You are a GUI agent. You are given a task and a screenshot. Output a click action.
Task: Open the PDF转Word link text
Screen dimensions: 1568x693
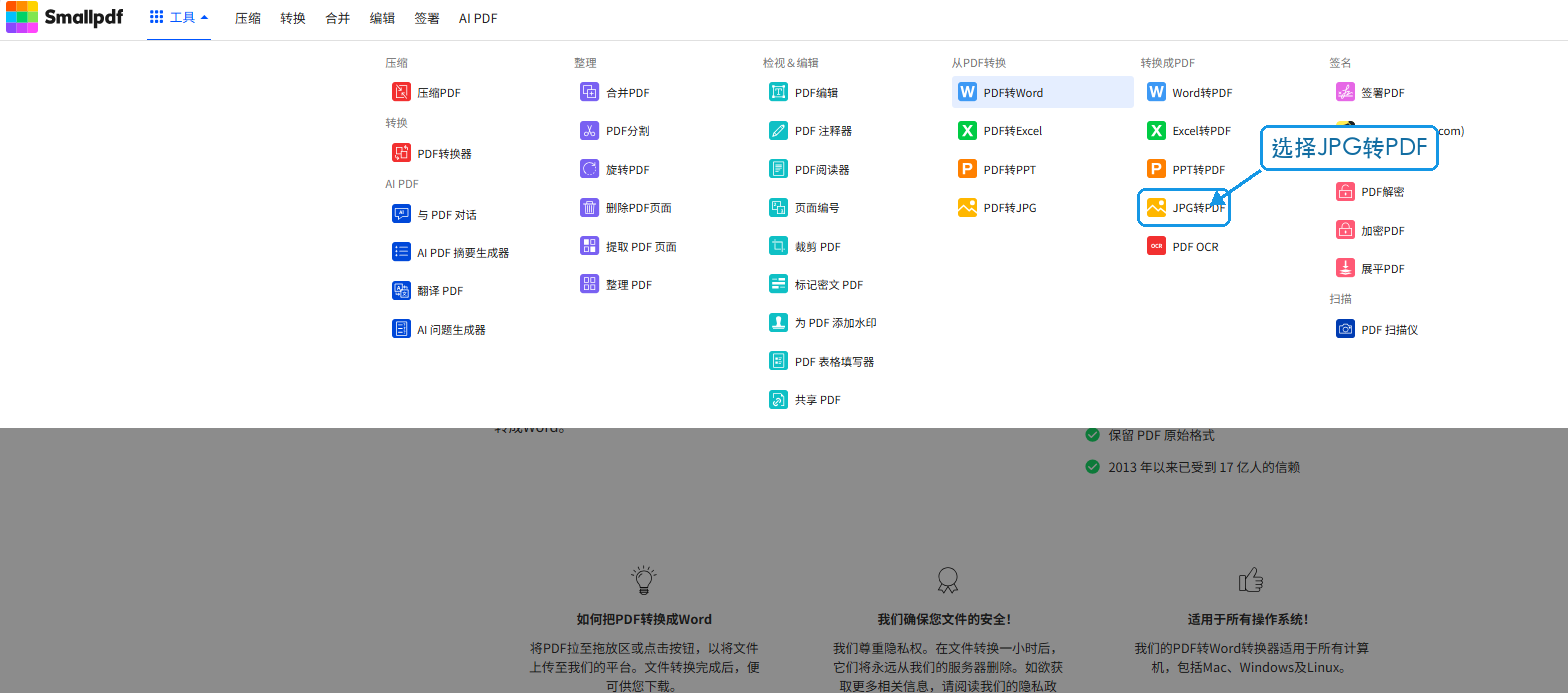pyautogui.click(x=1013, y=93)
